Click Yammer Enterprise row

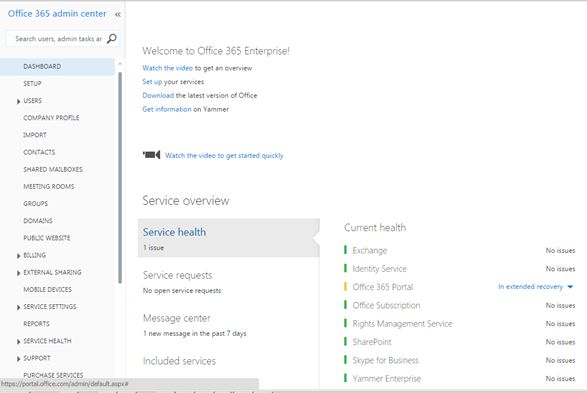(460, 379)
